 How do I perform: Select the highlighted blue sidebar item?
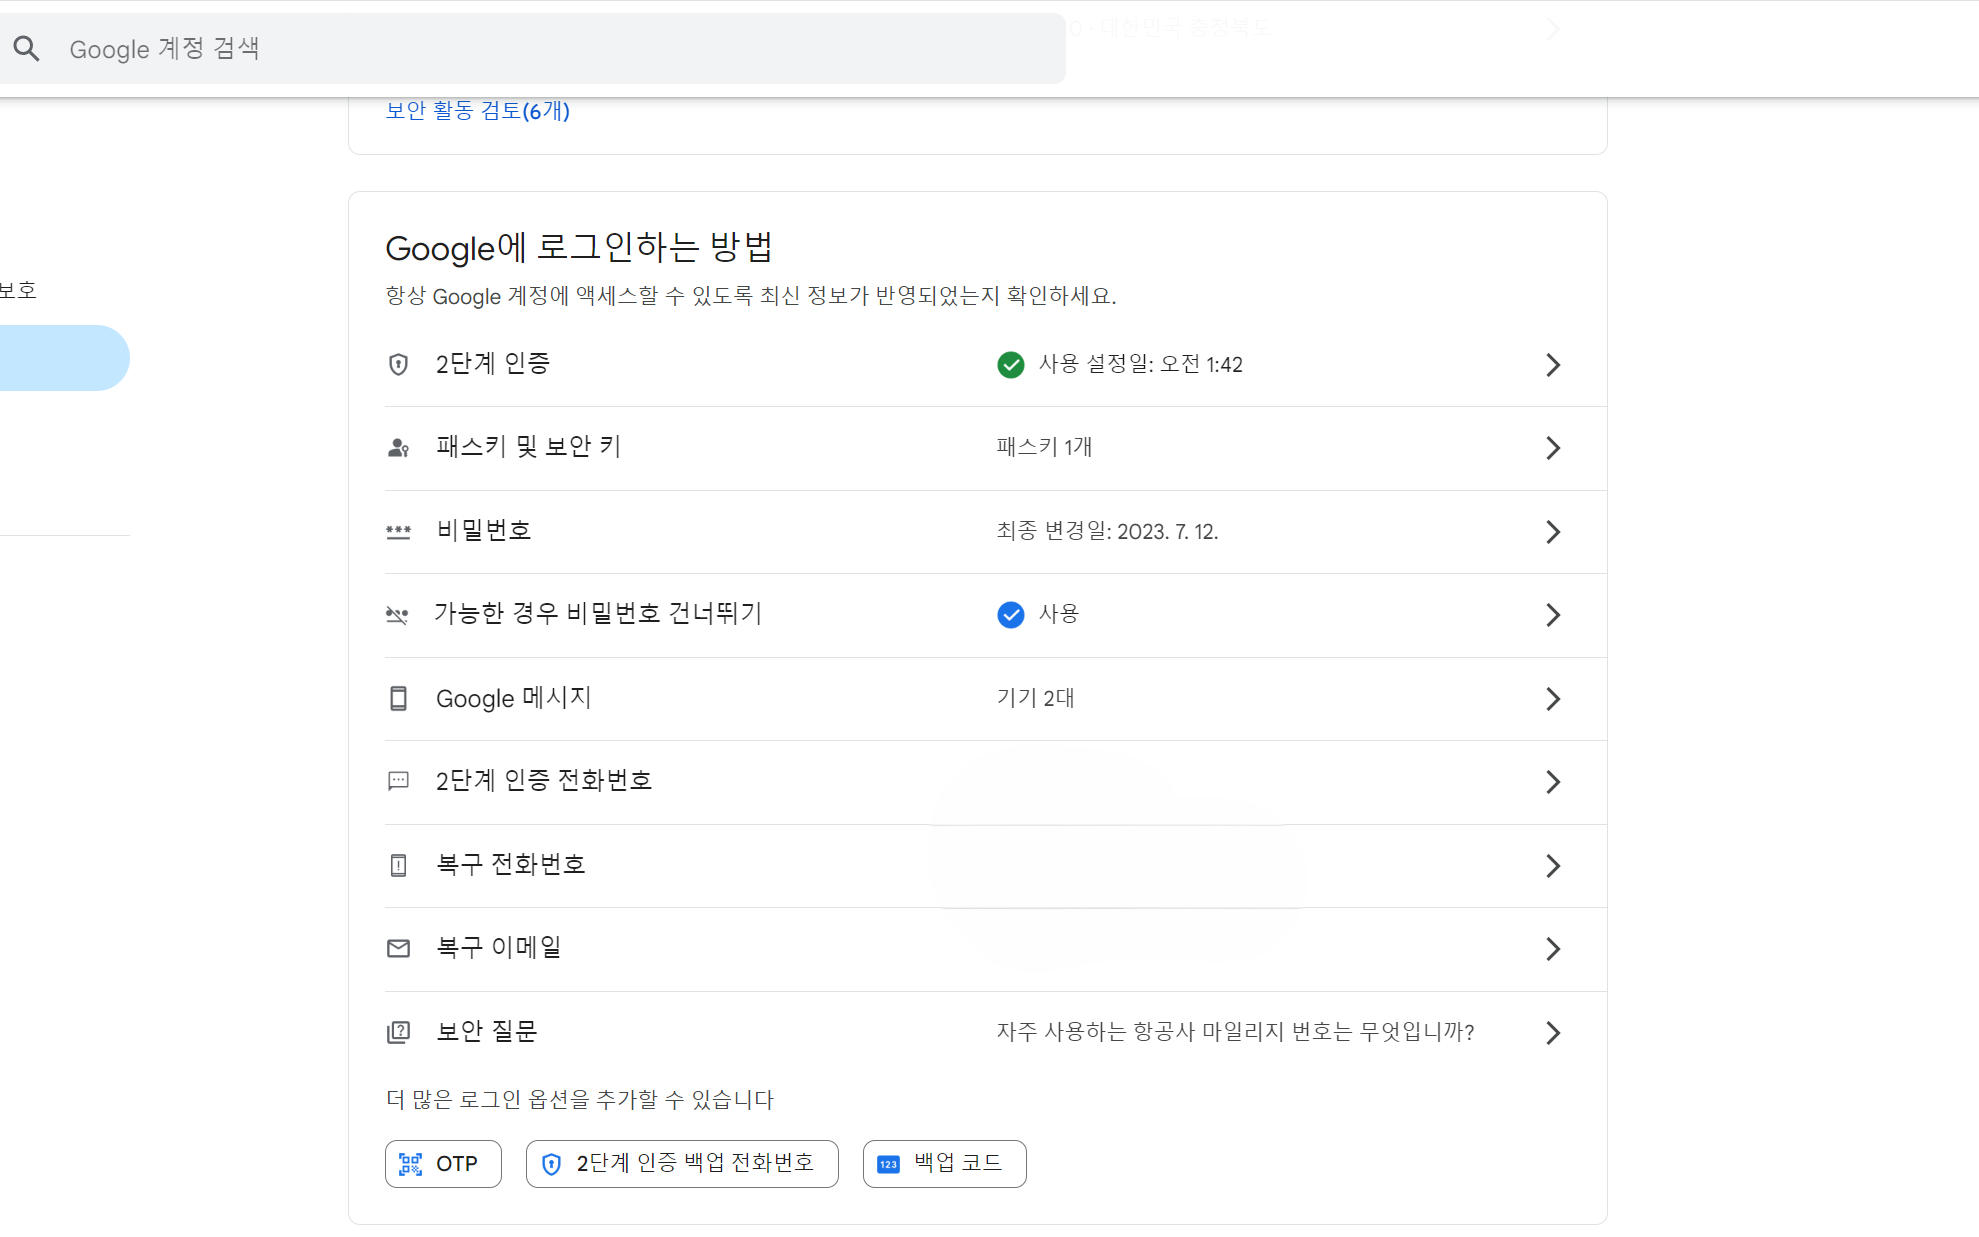point(64,358)
